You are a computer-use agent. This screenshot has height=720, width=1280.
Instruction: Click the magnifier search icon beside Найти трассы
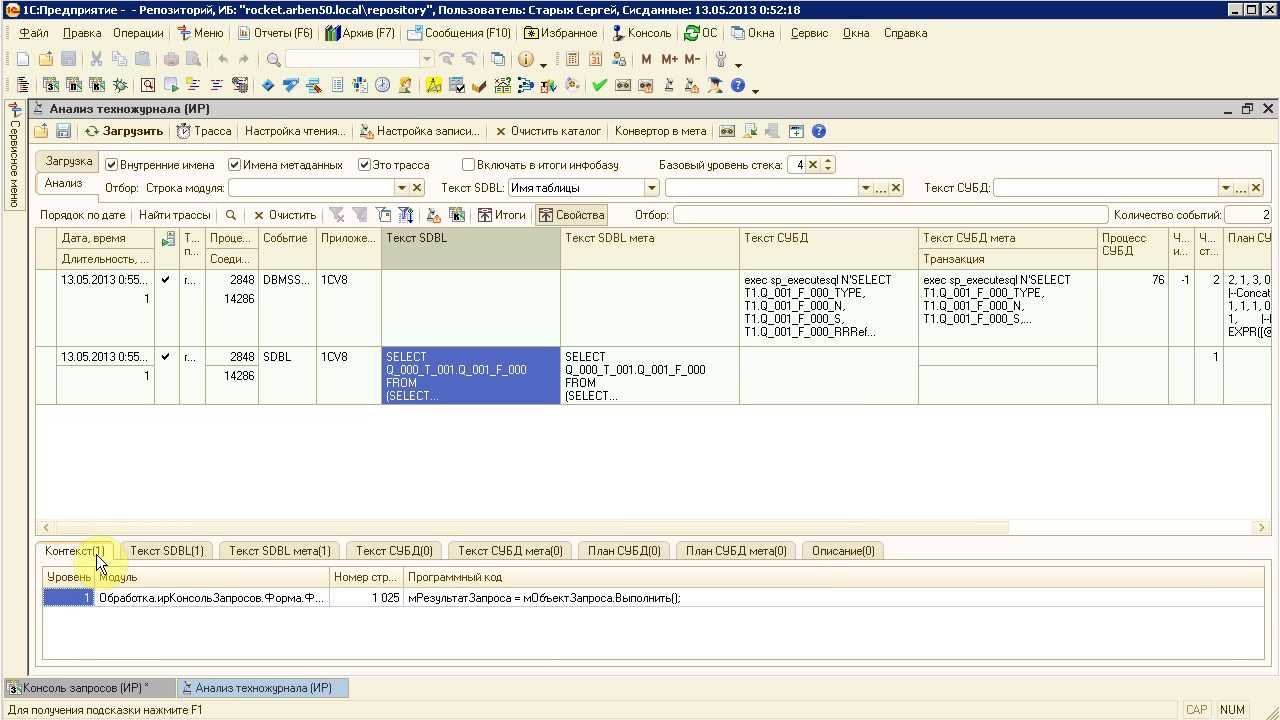[231, 215]
